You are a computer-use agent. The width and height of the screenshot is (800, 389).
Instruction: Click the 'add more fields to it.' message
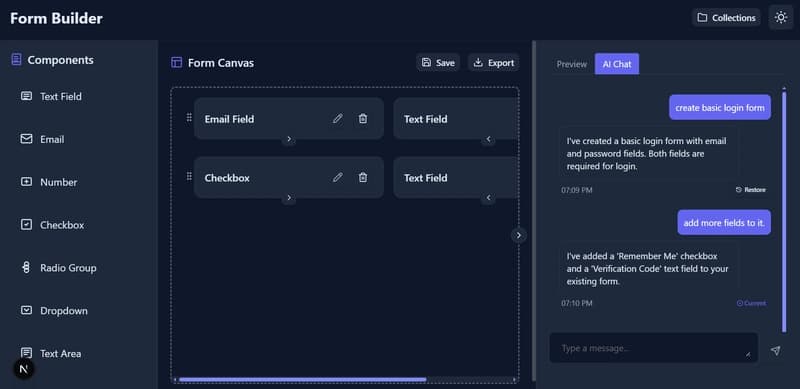(724, 223)
